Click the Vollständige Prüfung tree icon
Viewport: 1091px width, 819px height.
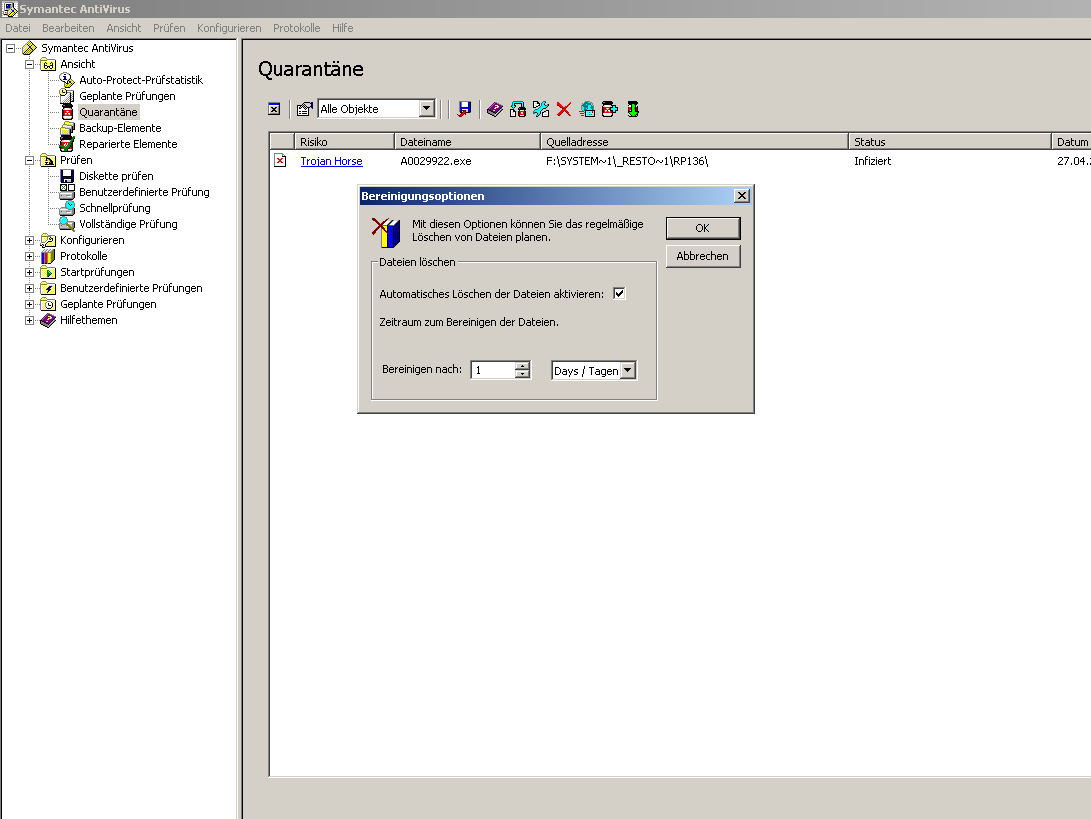(x=67, y=224)
